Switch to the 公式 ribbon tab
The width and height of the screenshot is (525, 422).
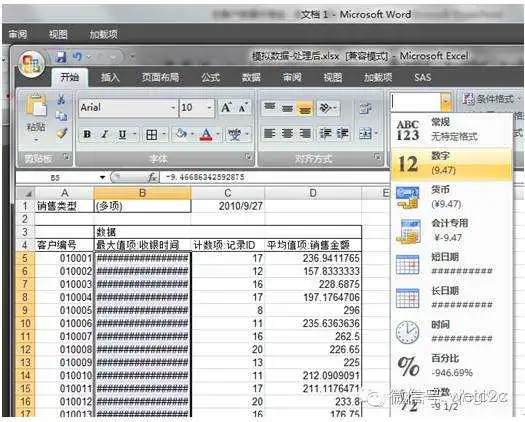210,78
